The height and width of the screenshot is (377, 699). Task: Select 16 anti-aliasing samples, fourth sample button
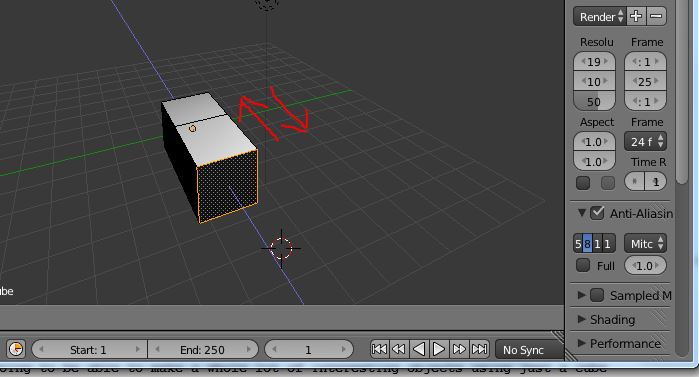coord(609,244)
